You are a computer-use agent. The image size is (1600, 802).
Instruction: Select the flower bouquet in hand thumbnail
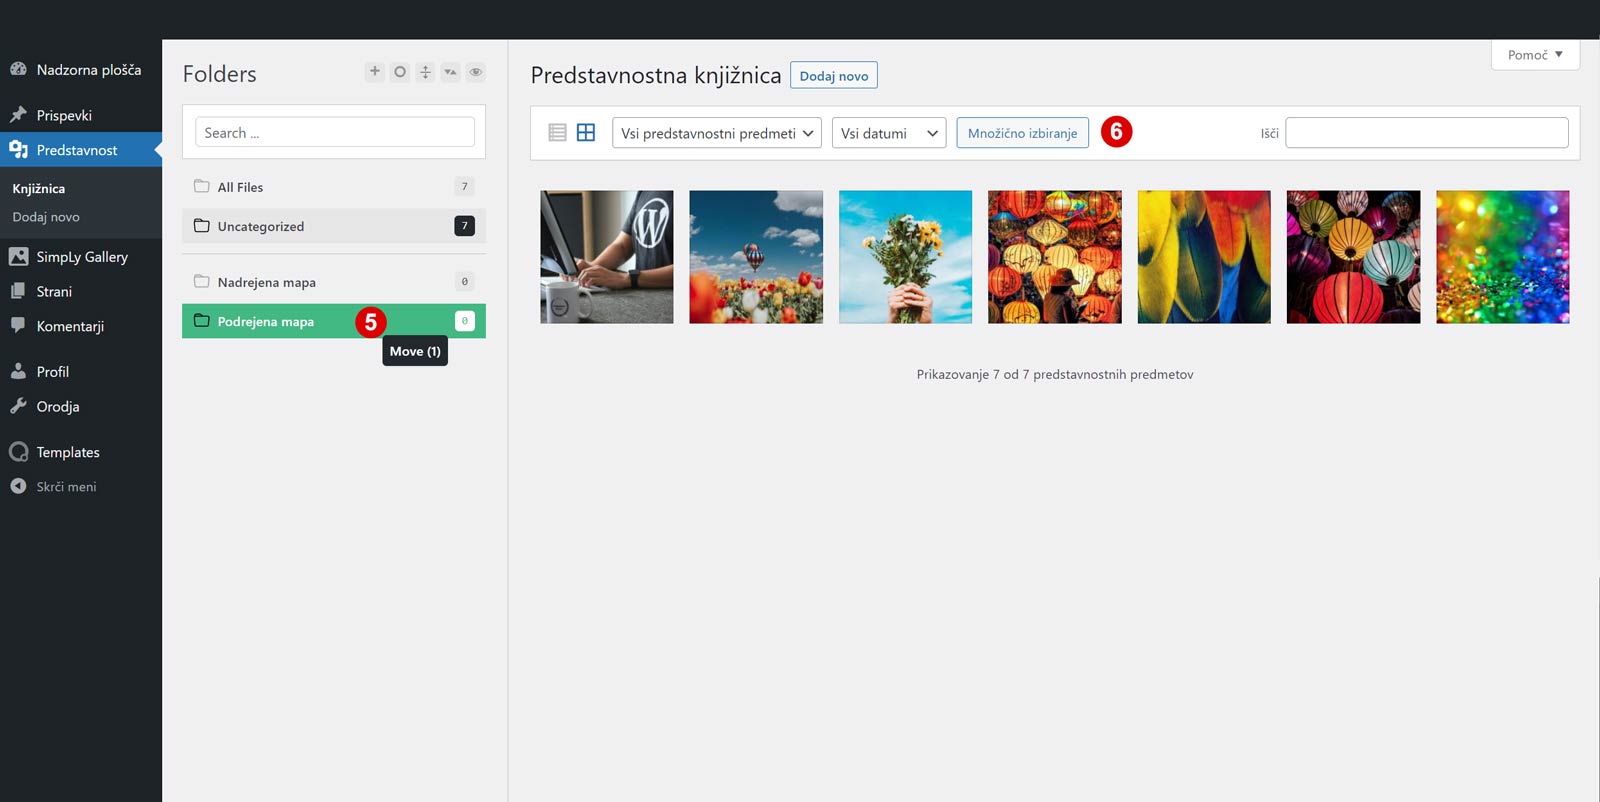coord(905,257)
